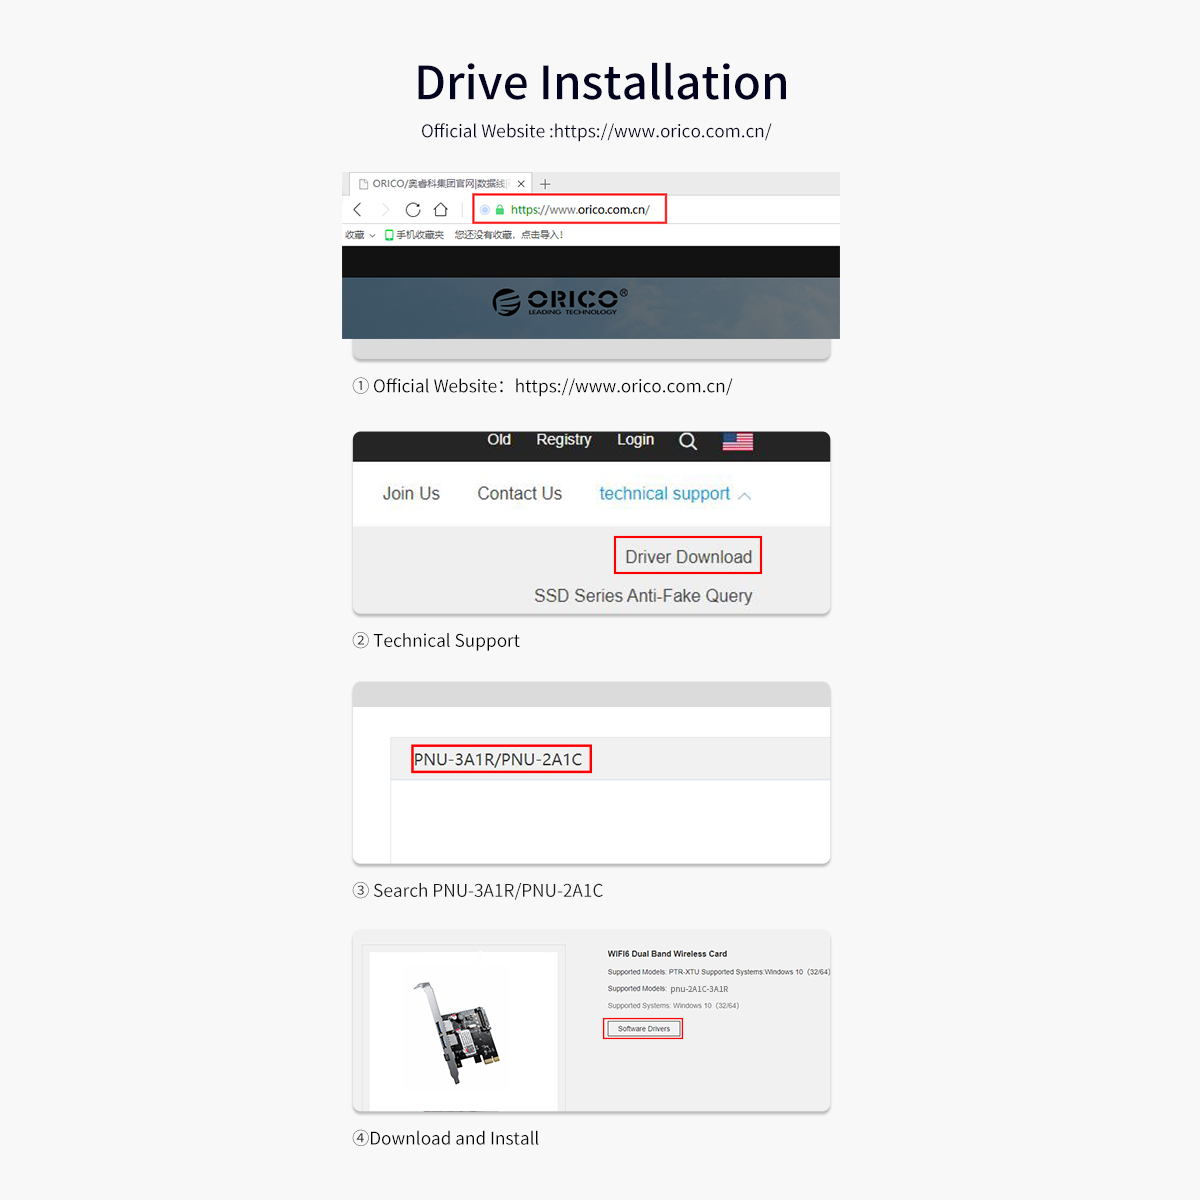Go to the browser home page icon

440,209
